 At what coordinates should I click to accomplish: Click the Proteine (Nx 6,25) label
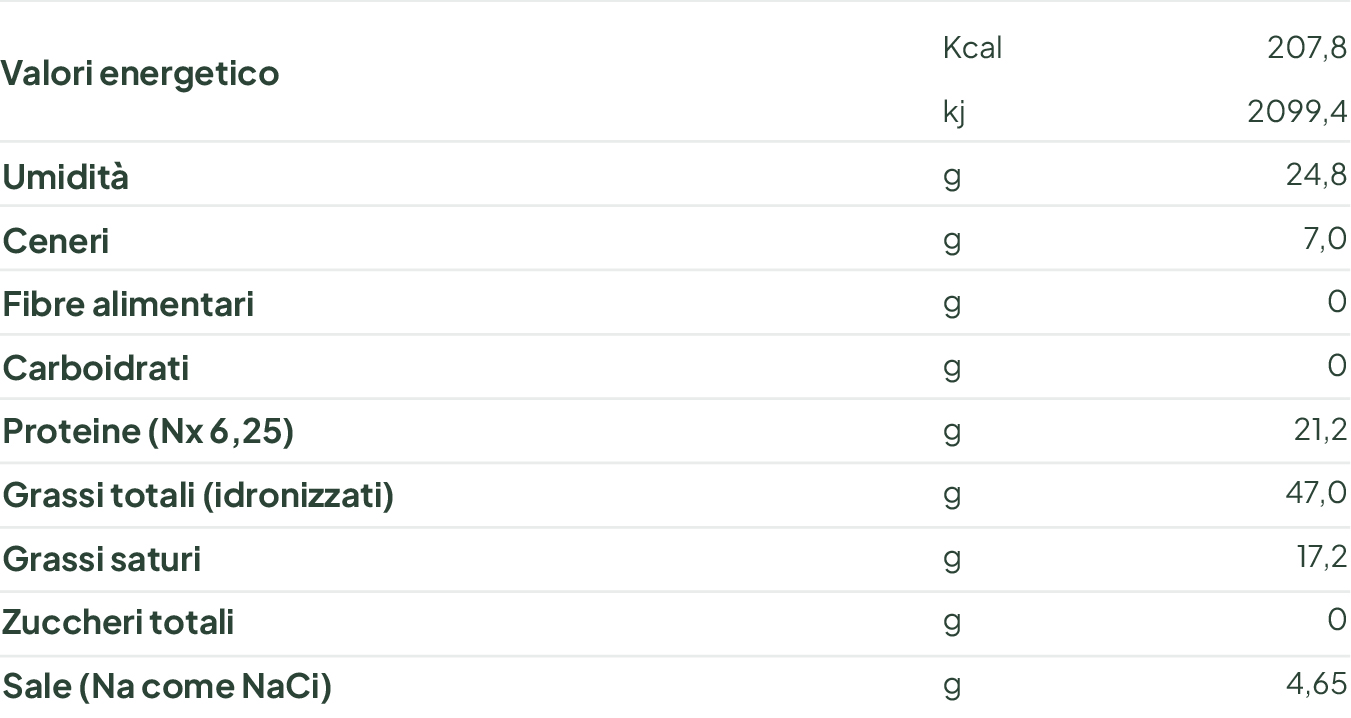[148, 431]
